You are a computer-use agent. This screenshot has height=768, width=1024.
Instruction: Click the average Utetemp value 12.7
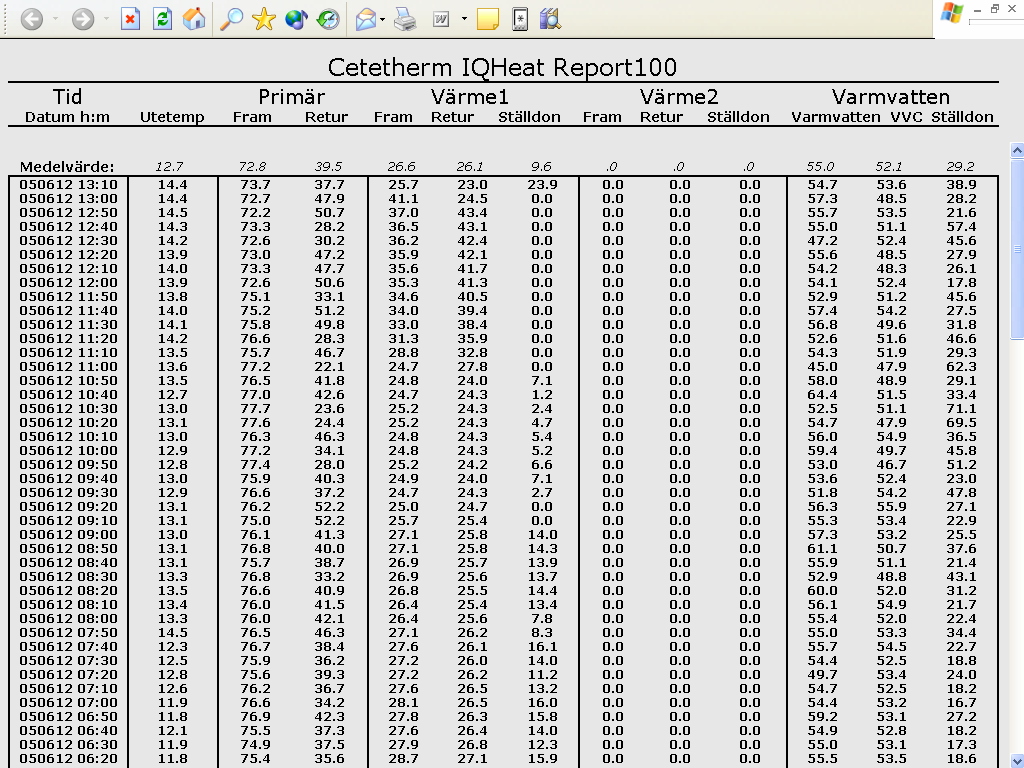(x=170, y=167)
